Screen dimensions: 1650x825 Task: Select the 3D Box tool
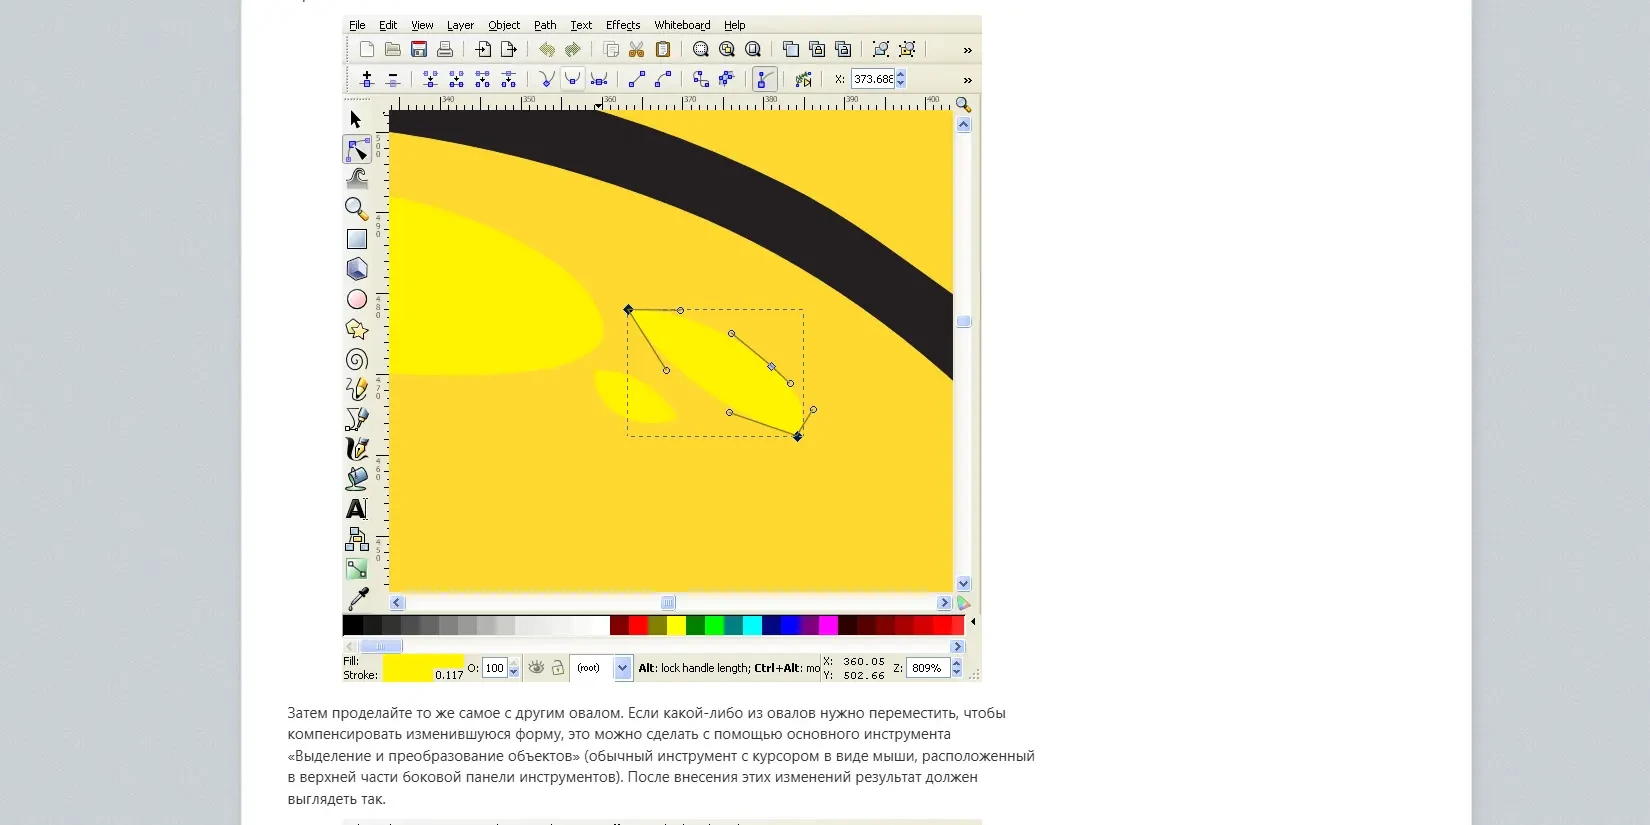click(357, 269)
